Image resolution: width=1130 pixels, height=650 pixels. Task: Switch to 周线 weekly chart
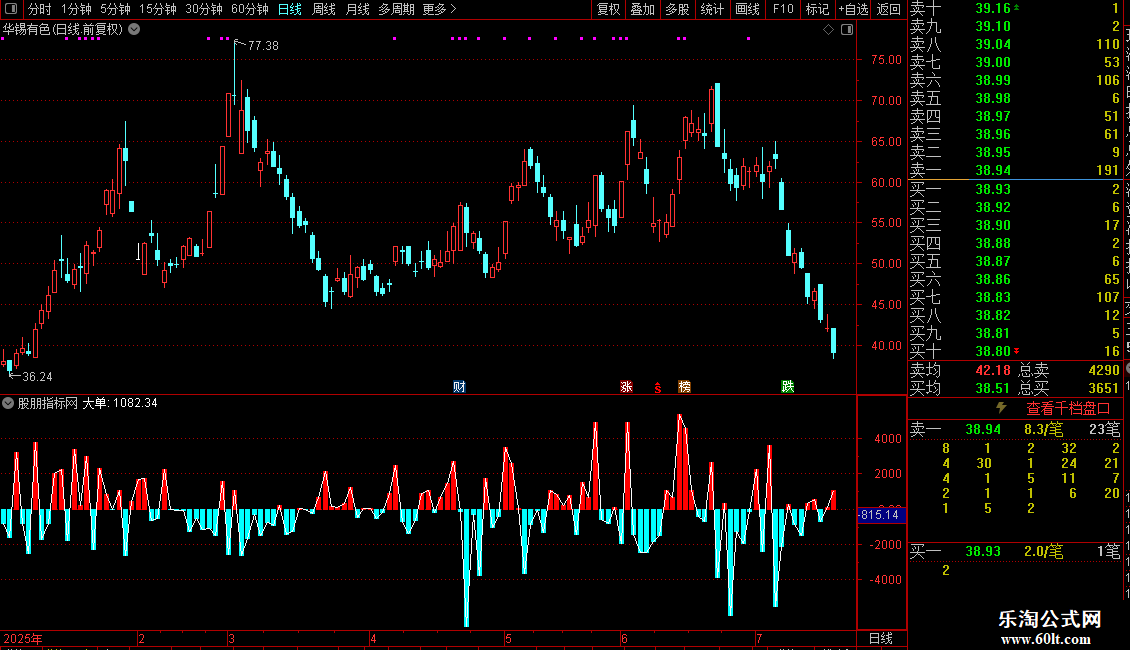[x=324, y=9]
